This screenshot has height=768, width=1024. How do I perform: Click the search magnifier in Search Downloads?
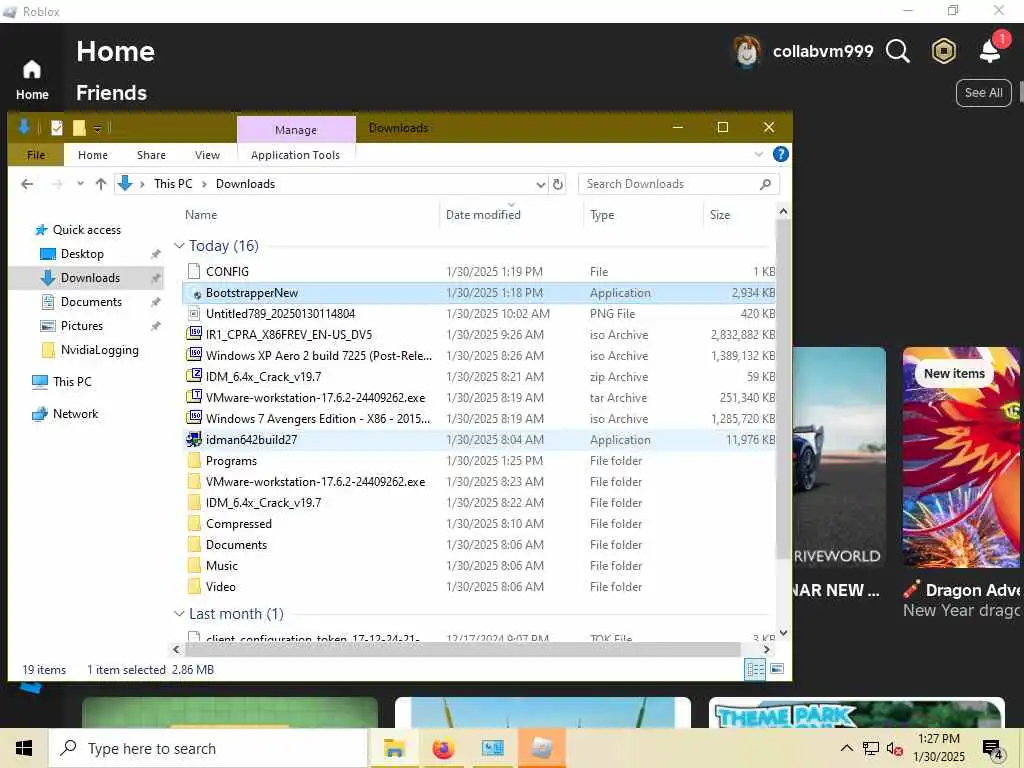coord(765,184)
